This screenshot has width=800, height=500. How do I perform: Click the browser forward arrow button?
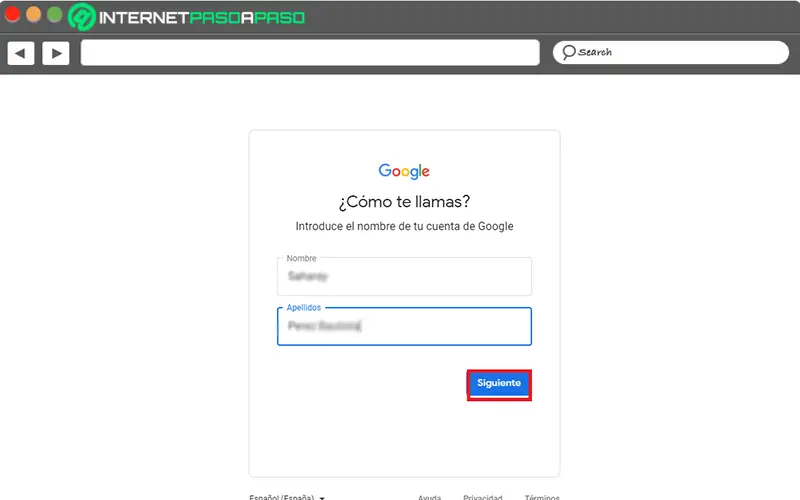pos(56,53)
